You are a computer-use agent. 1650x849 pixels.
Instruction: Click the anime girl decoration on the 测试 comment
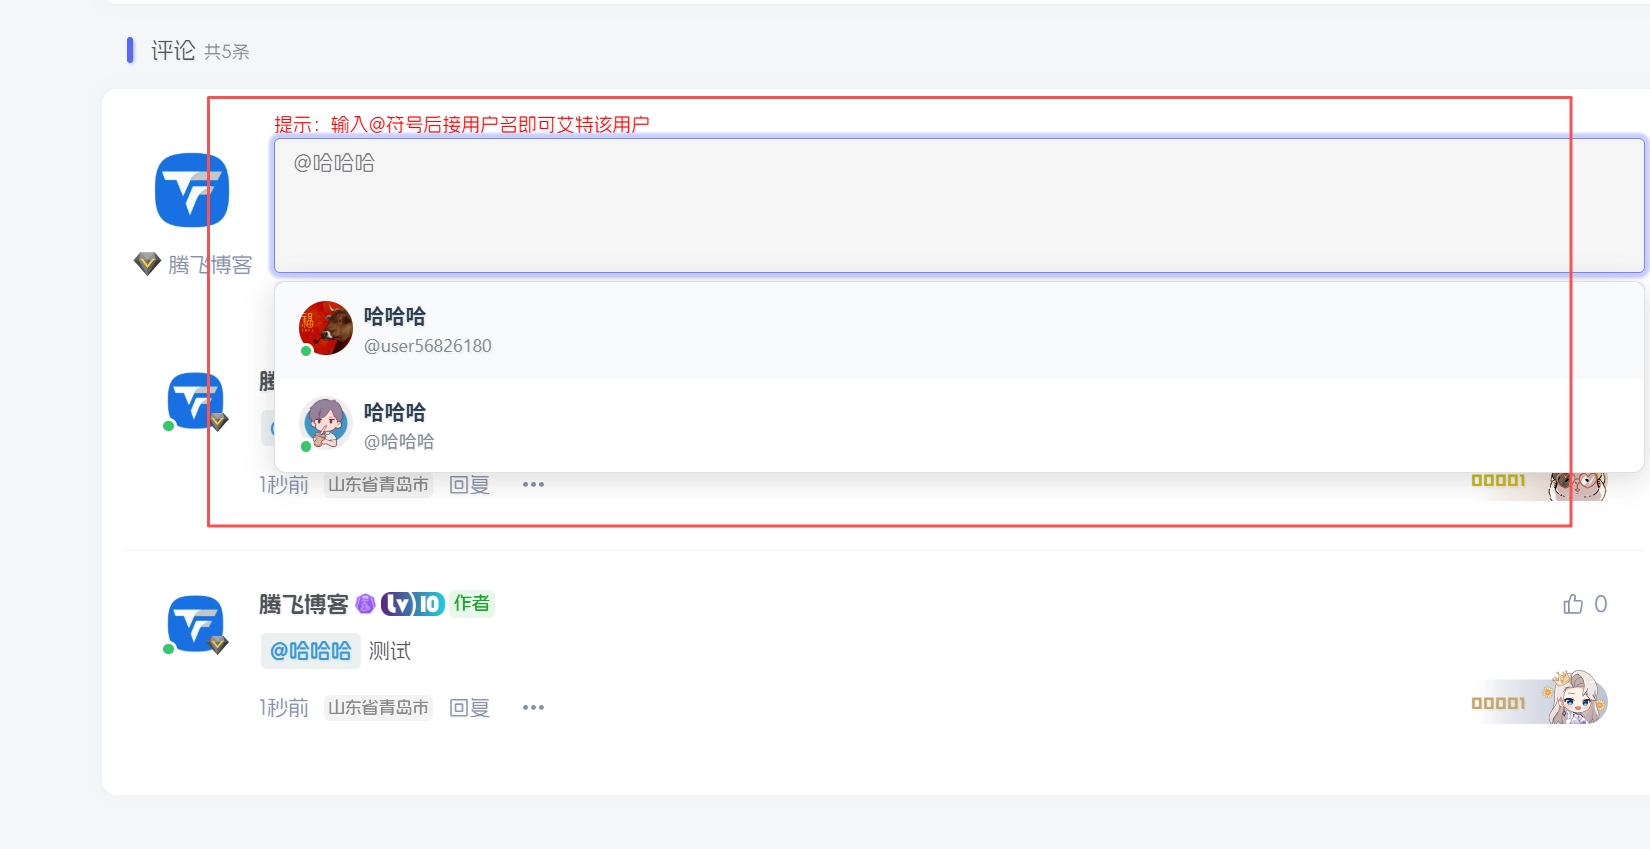1577,697
